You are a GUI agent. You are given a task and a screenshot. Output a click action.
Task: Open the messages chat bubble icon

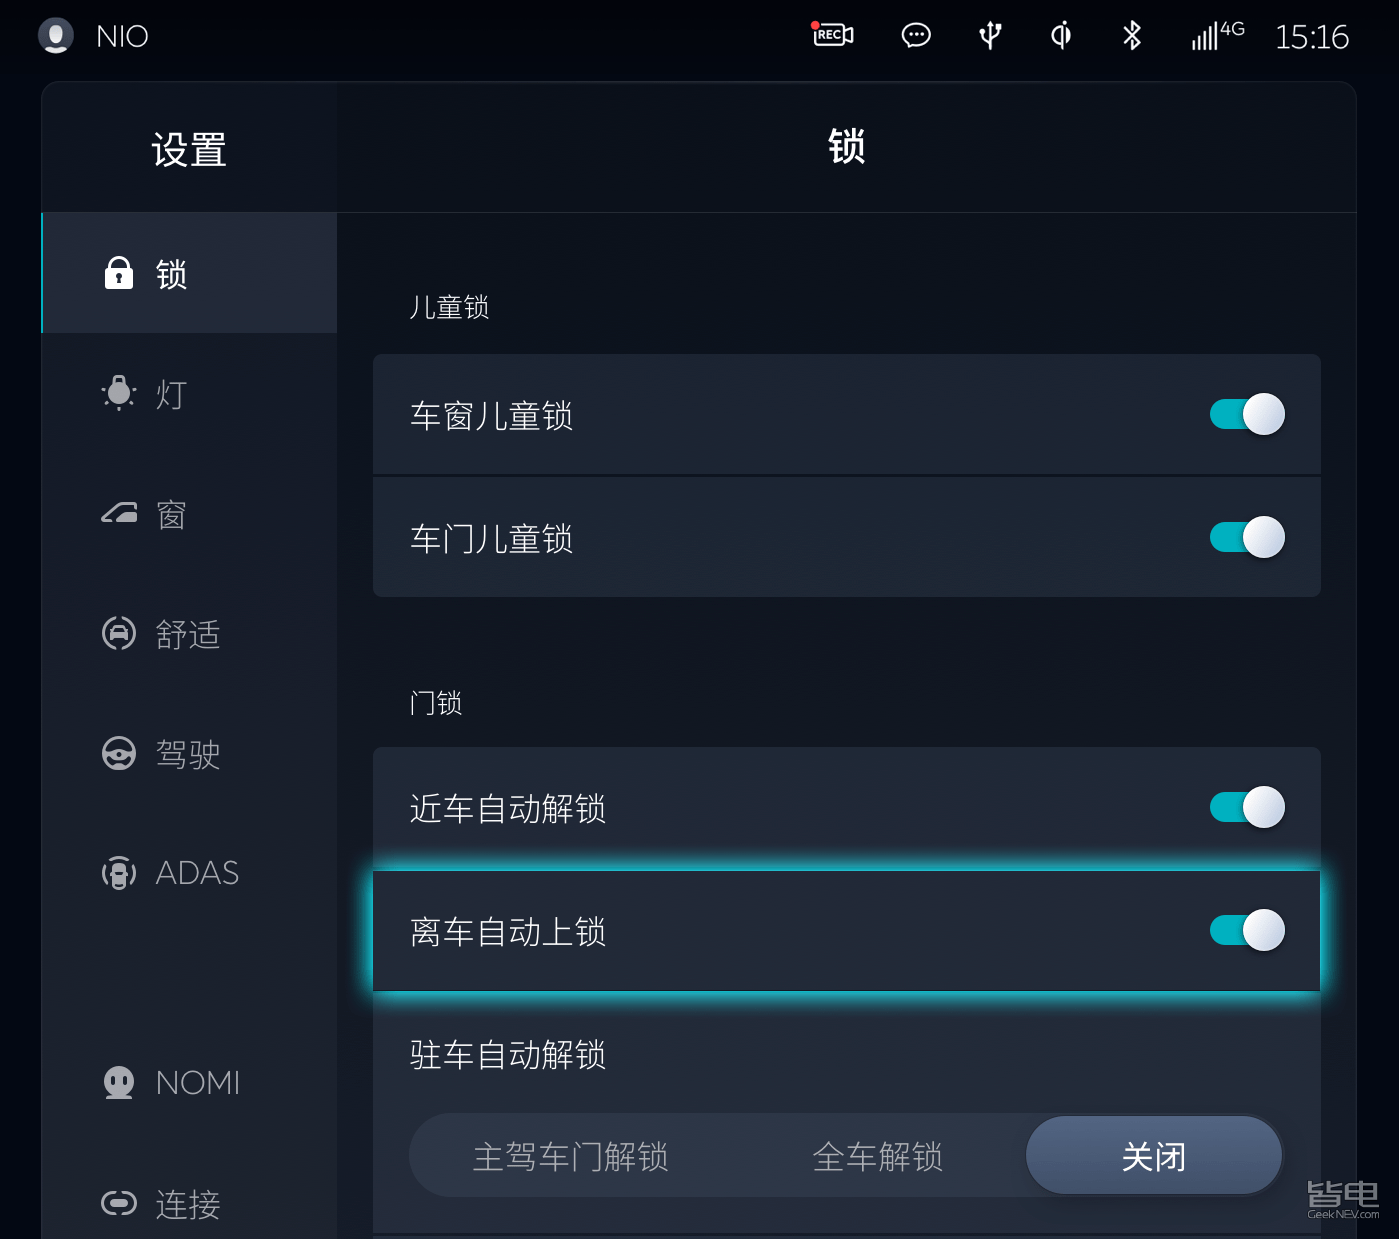click(916, 36)
